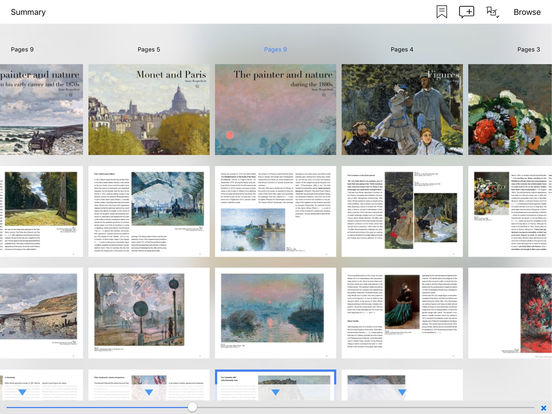Open page with sunset over river painting

276,313
